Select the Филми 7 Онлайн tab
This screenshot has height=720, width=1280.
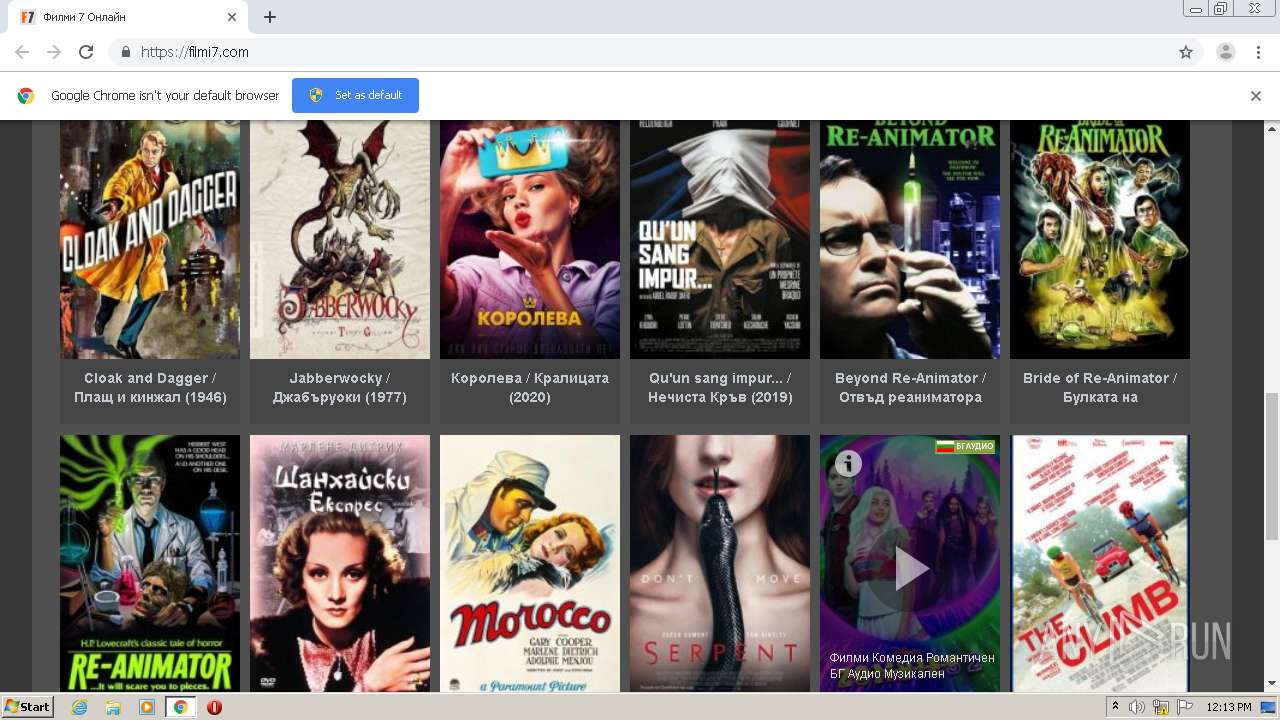pos(130,17)
